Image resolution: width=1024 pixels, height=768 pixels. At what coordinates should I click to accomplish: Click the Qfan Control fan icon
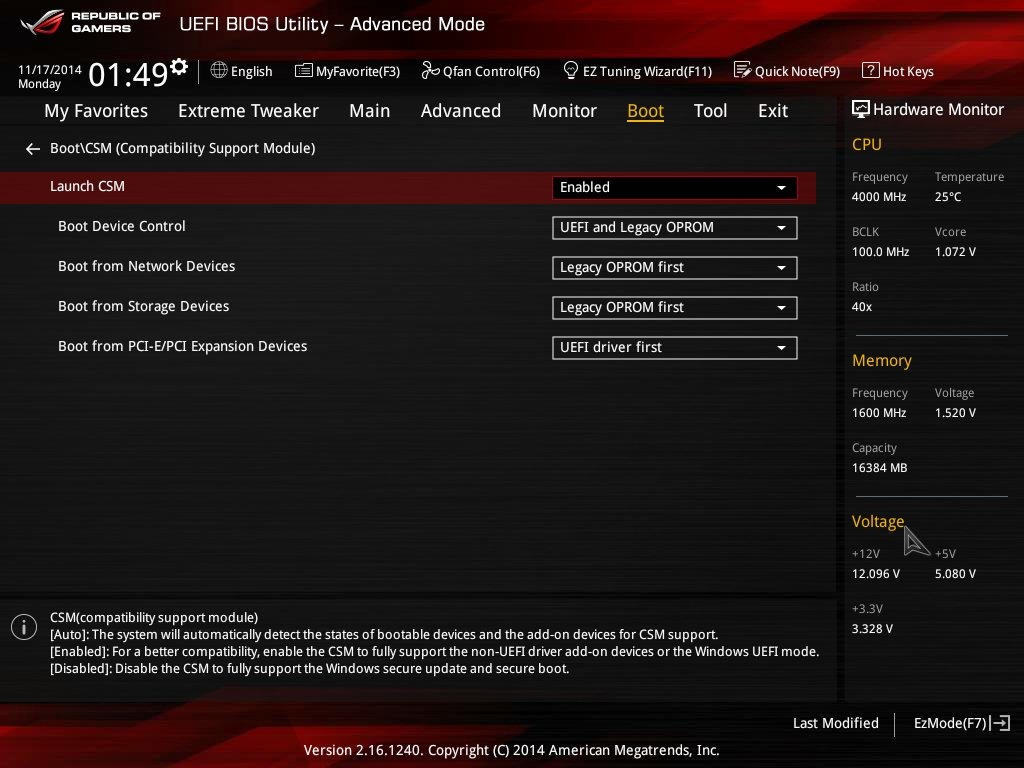[430, 70]
